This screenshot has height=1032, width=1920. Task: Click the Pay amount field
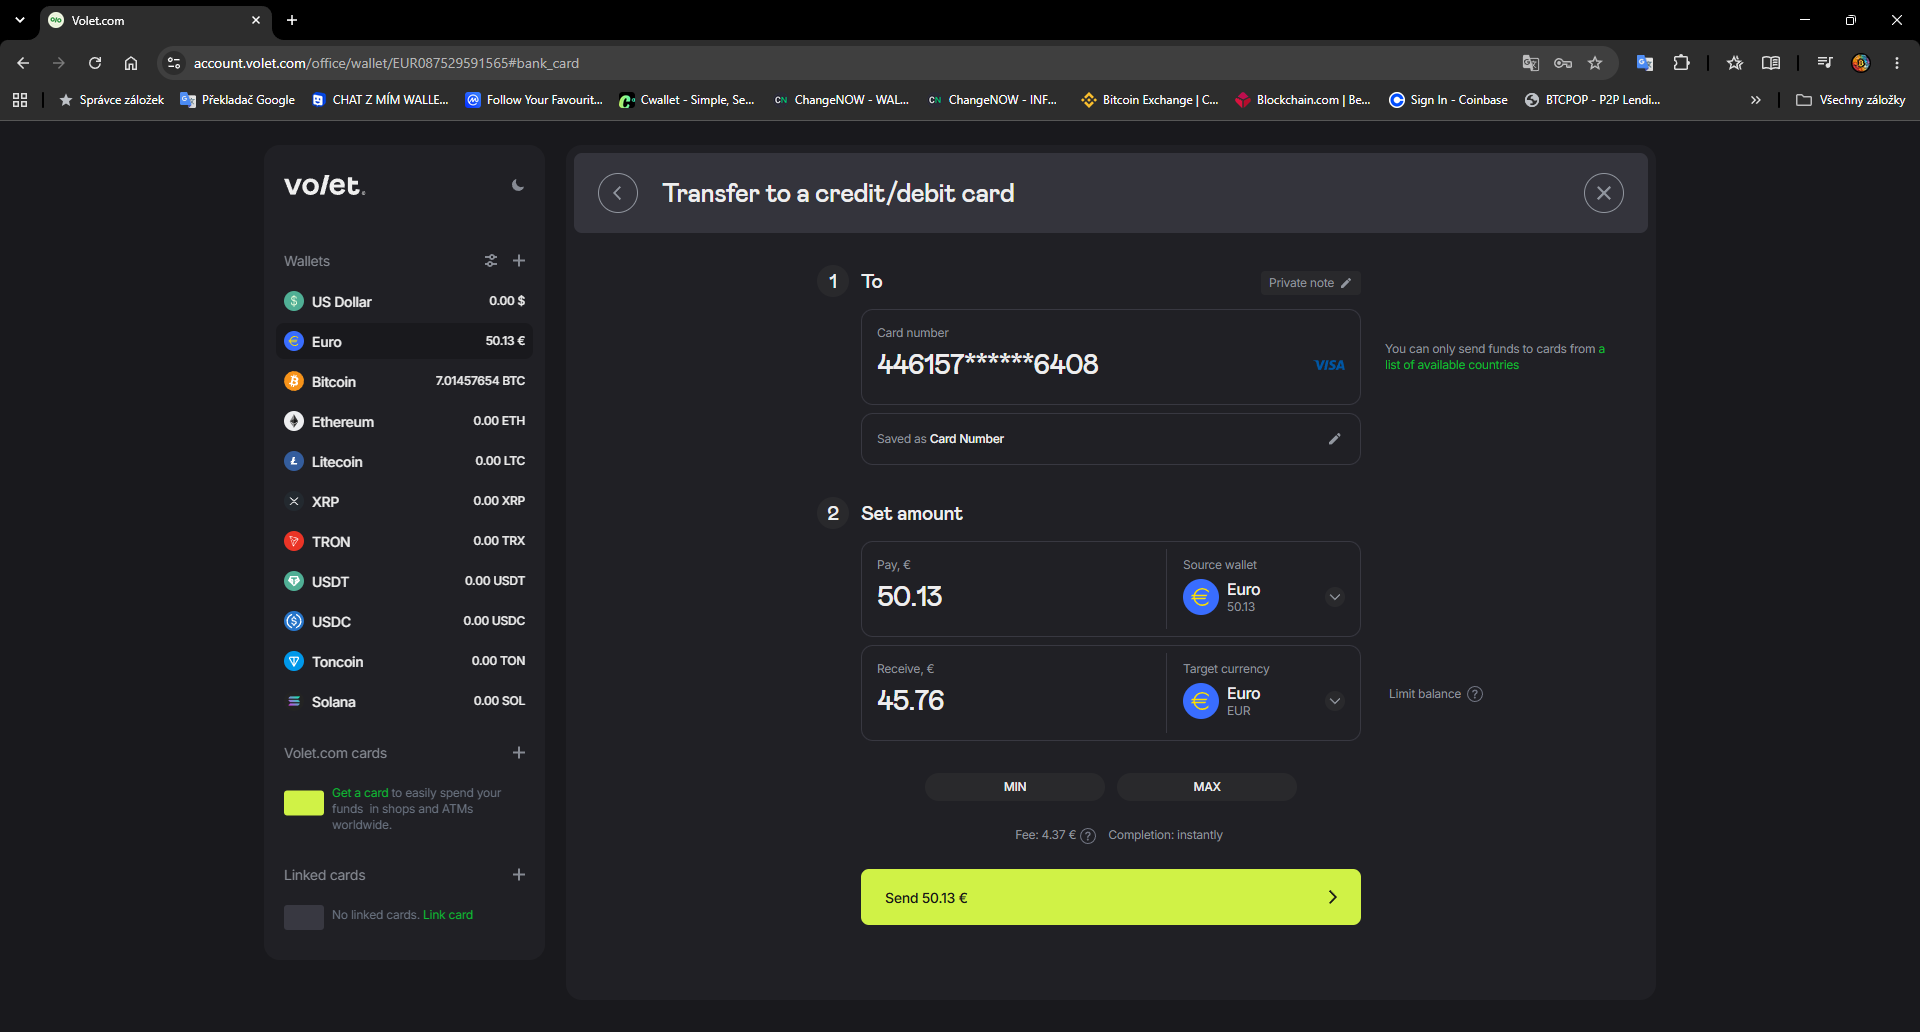pyautogui.click(x=1014, y=589)
